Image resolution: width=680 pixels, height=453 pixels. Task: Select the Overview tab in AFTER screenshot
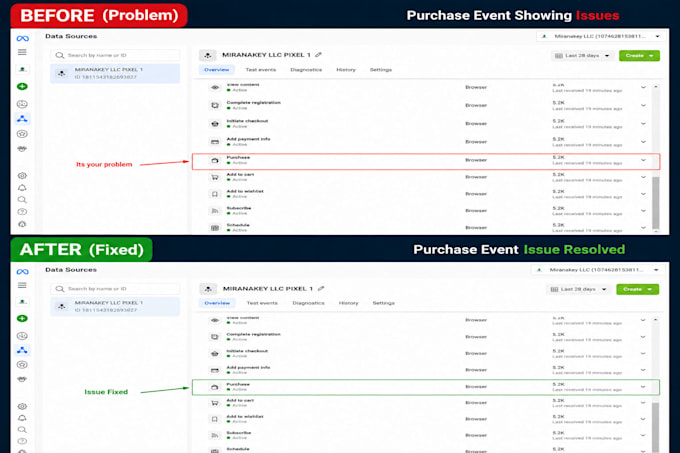pyautogui.click(x=217, y=303)
